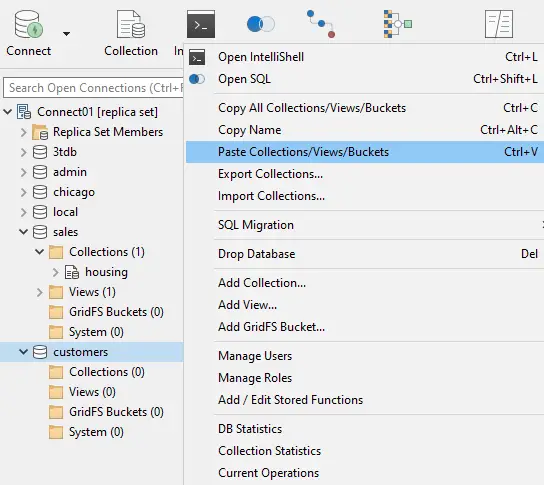Click the Connect database icon
Image resolution: width=544 pixels, height=485 pixels.
28,24
